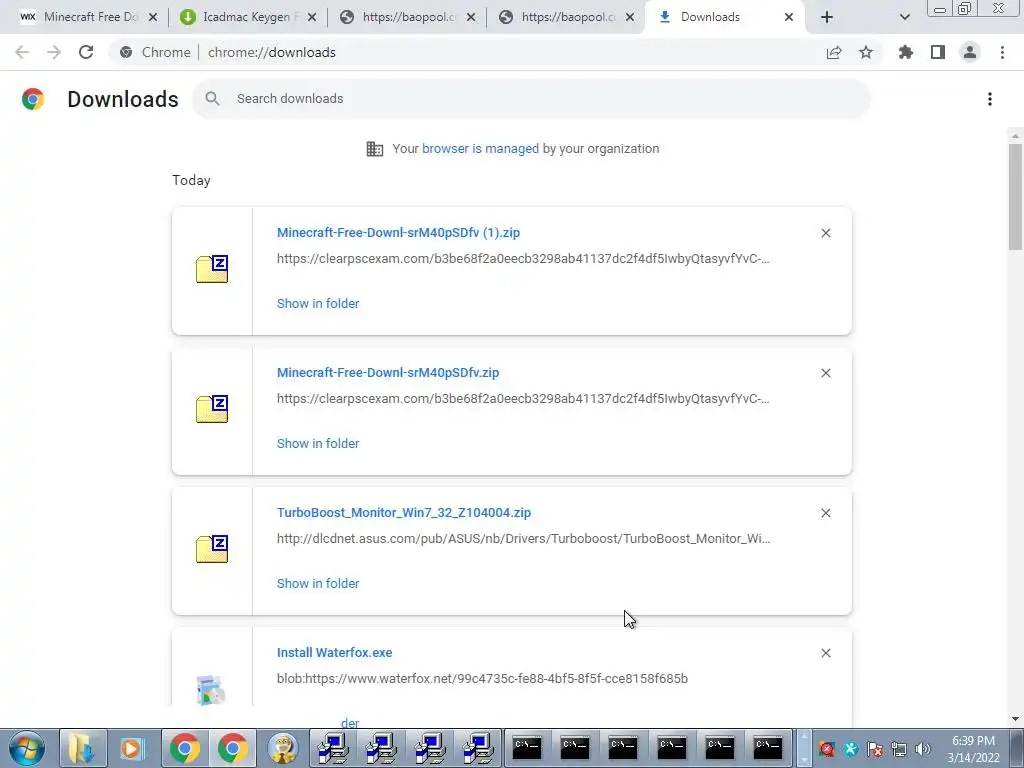The height and width of the screenshot is (768, 1024).
Task: Open TurboBoost_Monitor_Win7_32_Z104004.zip file link
Action: (x=404, y=513)
